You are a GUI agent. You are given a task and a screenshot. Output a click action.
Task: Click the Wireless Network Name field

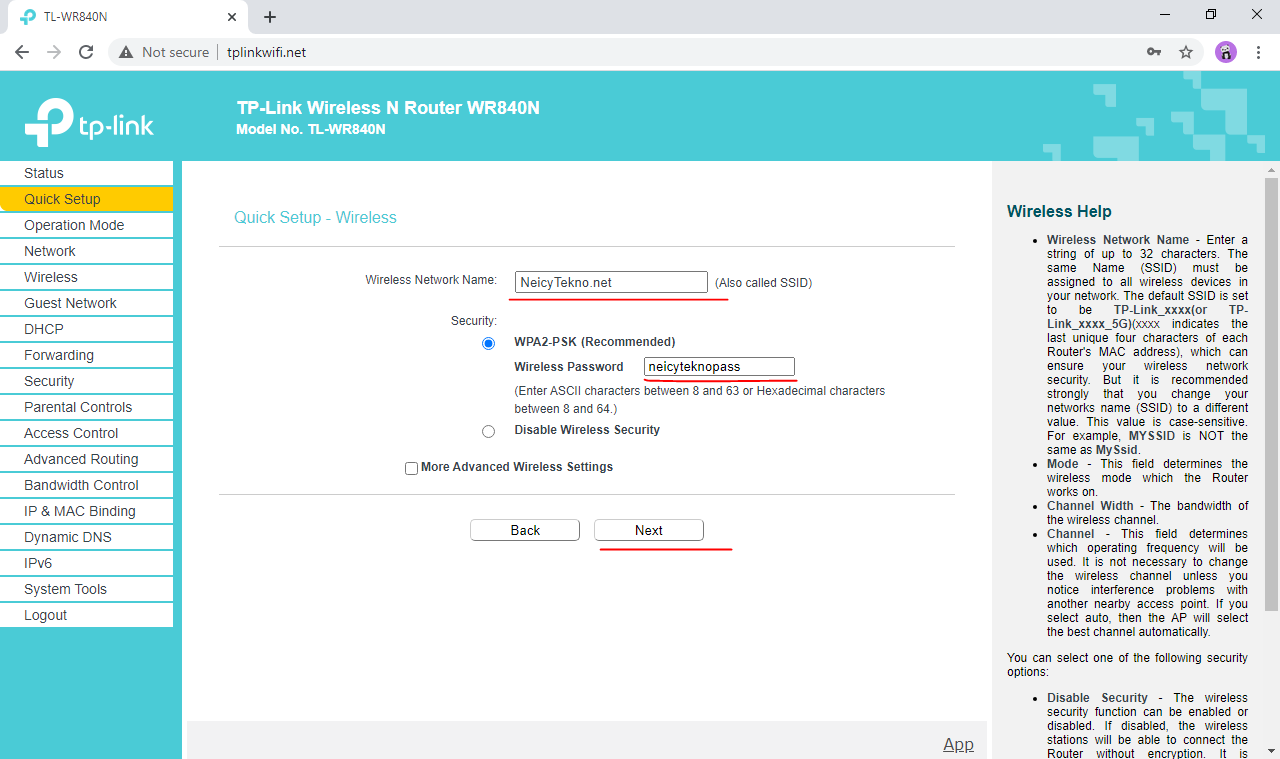(611, 282)
